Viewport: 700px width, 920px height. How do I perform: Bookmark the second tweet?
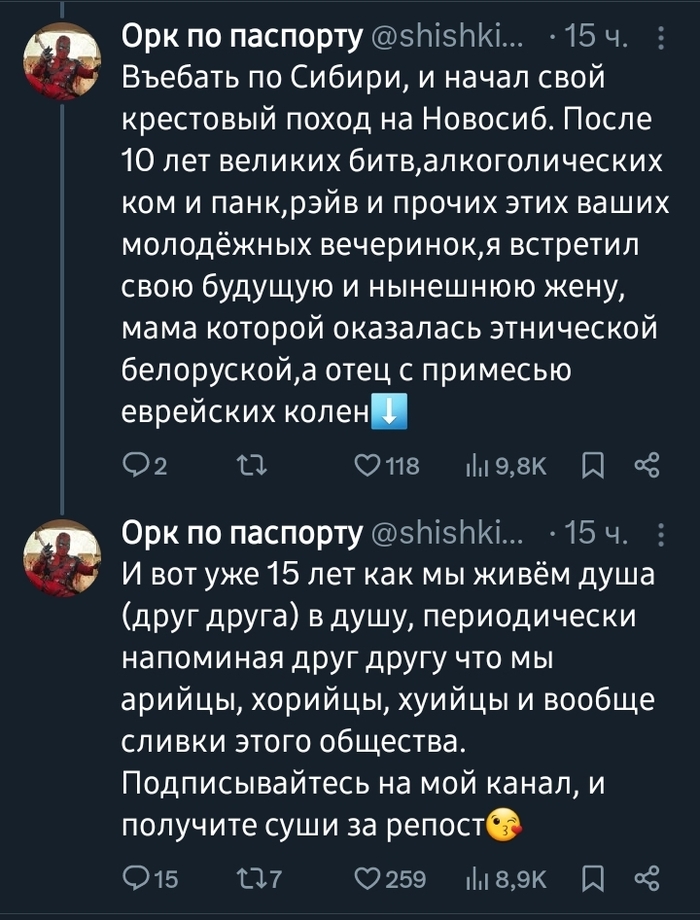point(592,879)
